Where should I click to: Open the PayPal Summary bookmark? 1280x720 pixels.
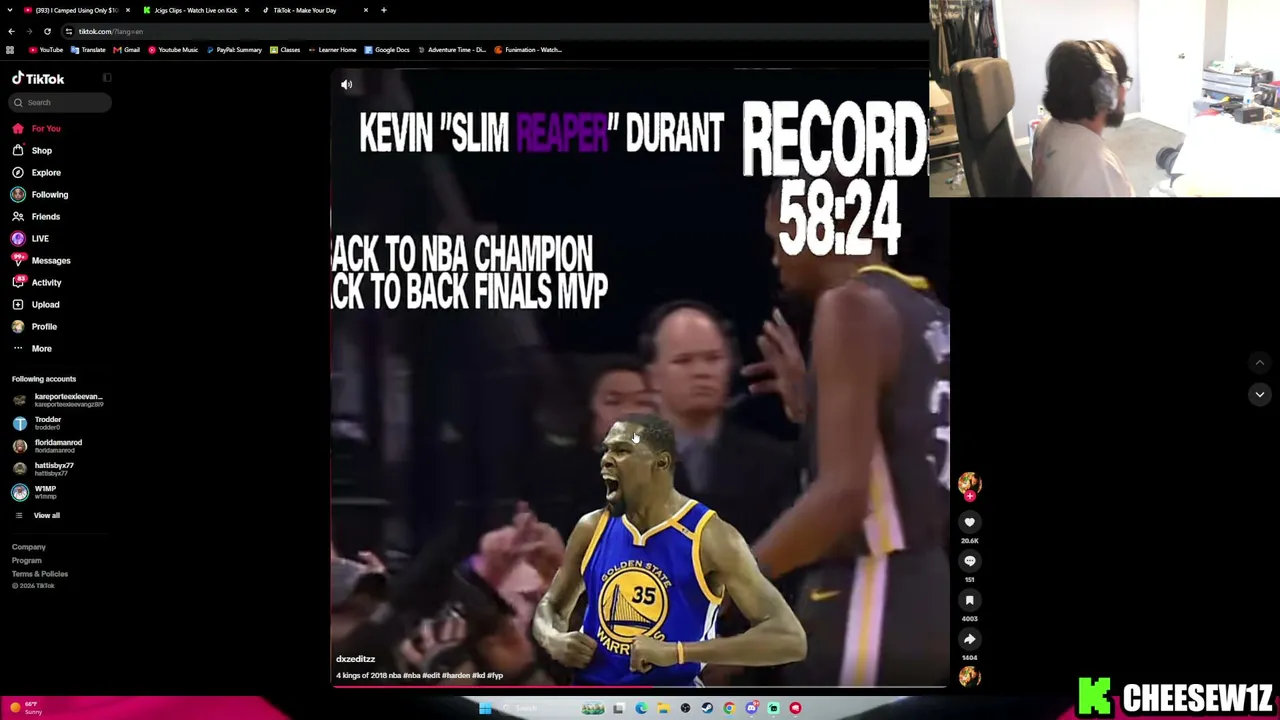point(234,50)
